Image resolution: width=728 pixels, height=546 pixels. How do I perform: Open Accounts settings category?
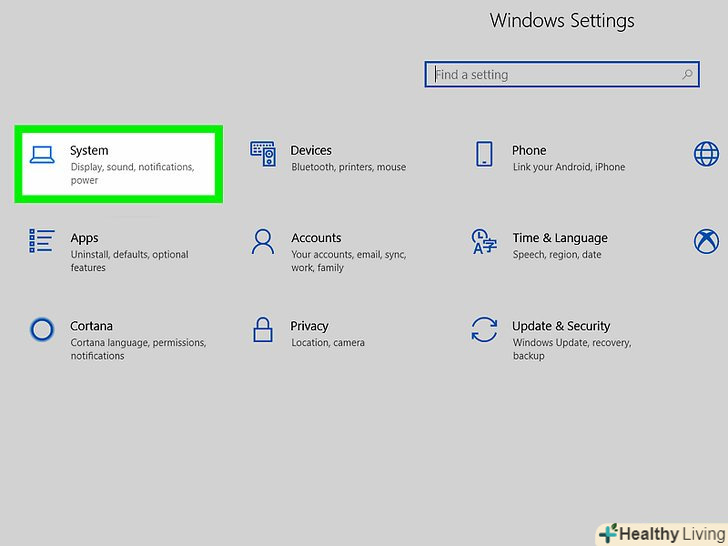pos(316,238)
